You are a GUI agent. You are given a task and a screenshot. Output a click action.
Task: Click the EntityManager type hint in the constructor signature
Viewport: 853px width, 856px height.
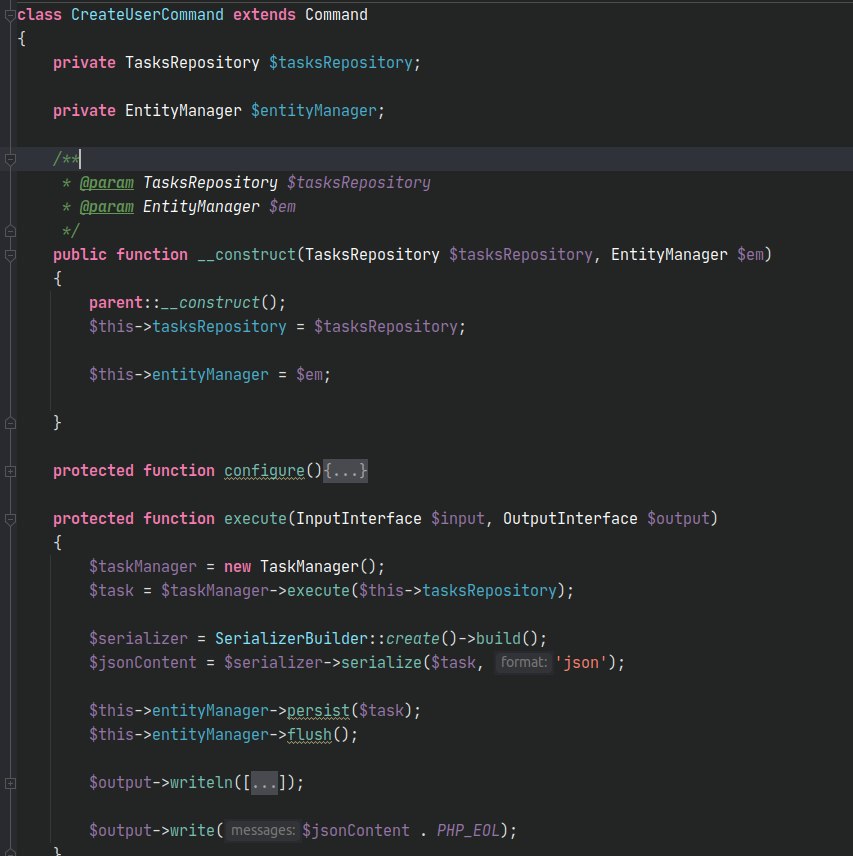click(x=669, y=255)
